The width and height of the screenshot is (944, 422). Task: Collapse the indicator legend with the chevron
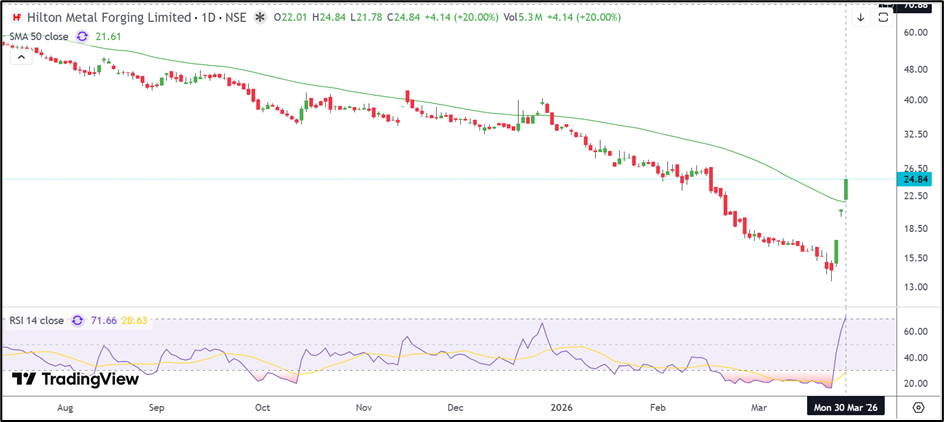(x=19, y=56)
